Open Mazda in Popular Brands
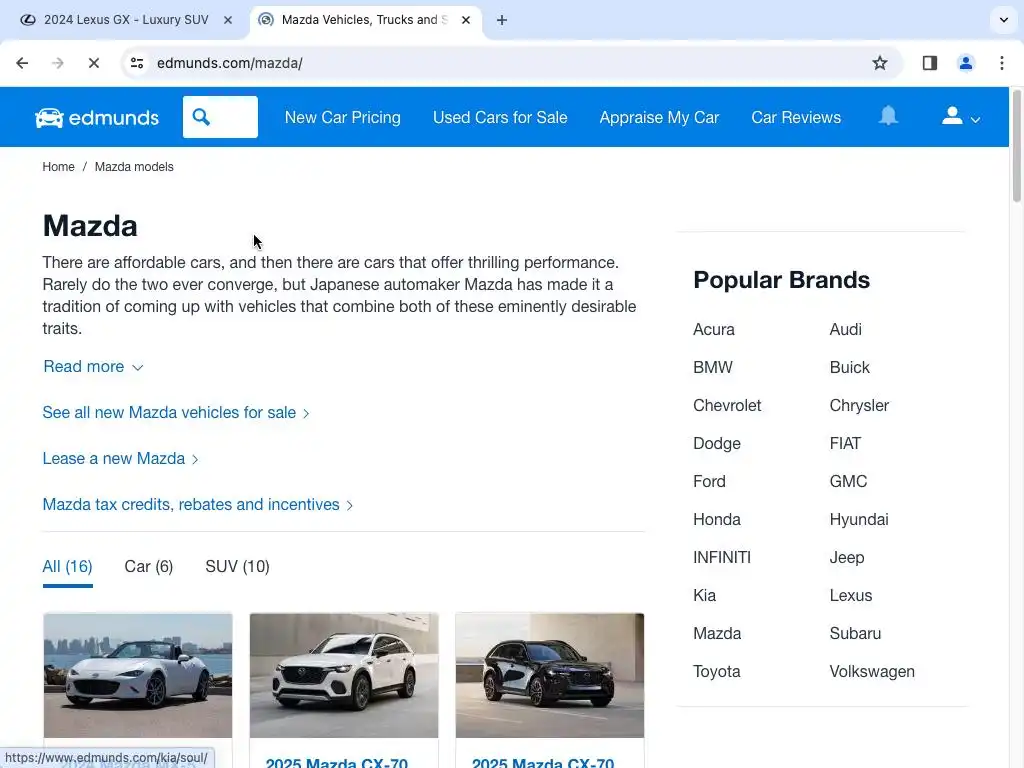 tap(717, 633)
